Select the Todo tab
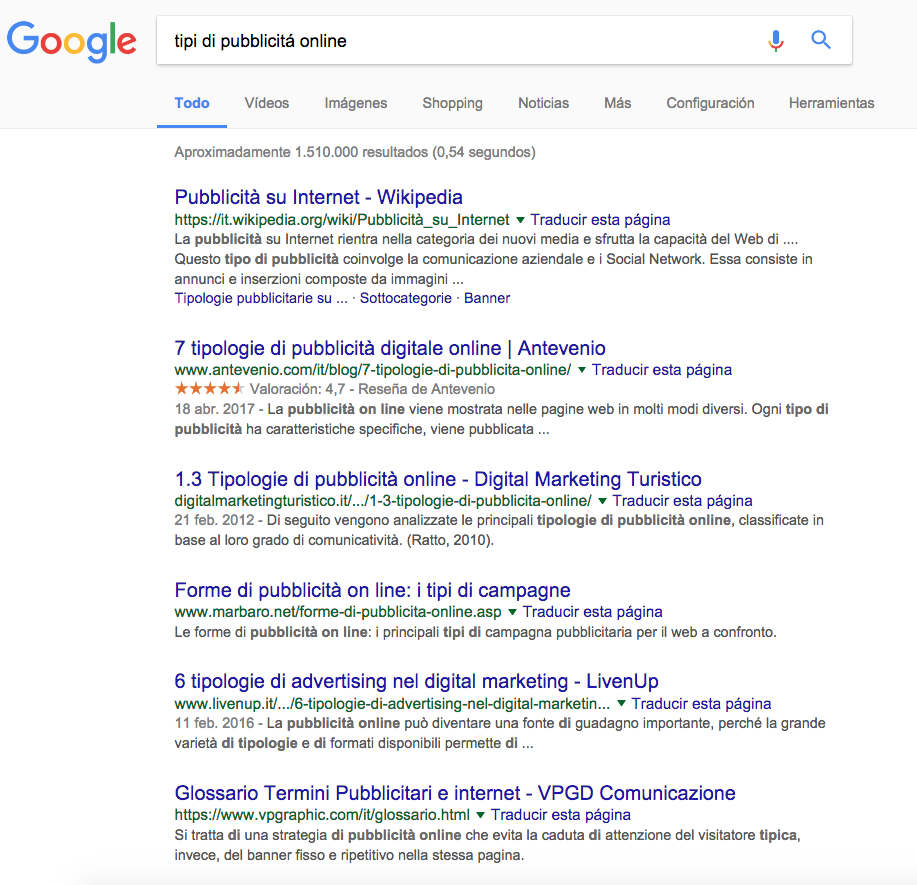Screen dimensions: 917x885 192,103
